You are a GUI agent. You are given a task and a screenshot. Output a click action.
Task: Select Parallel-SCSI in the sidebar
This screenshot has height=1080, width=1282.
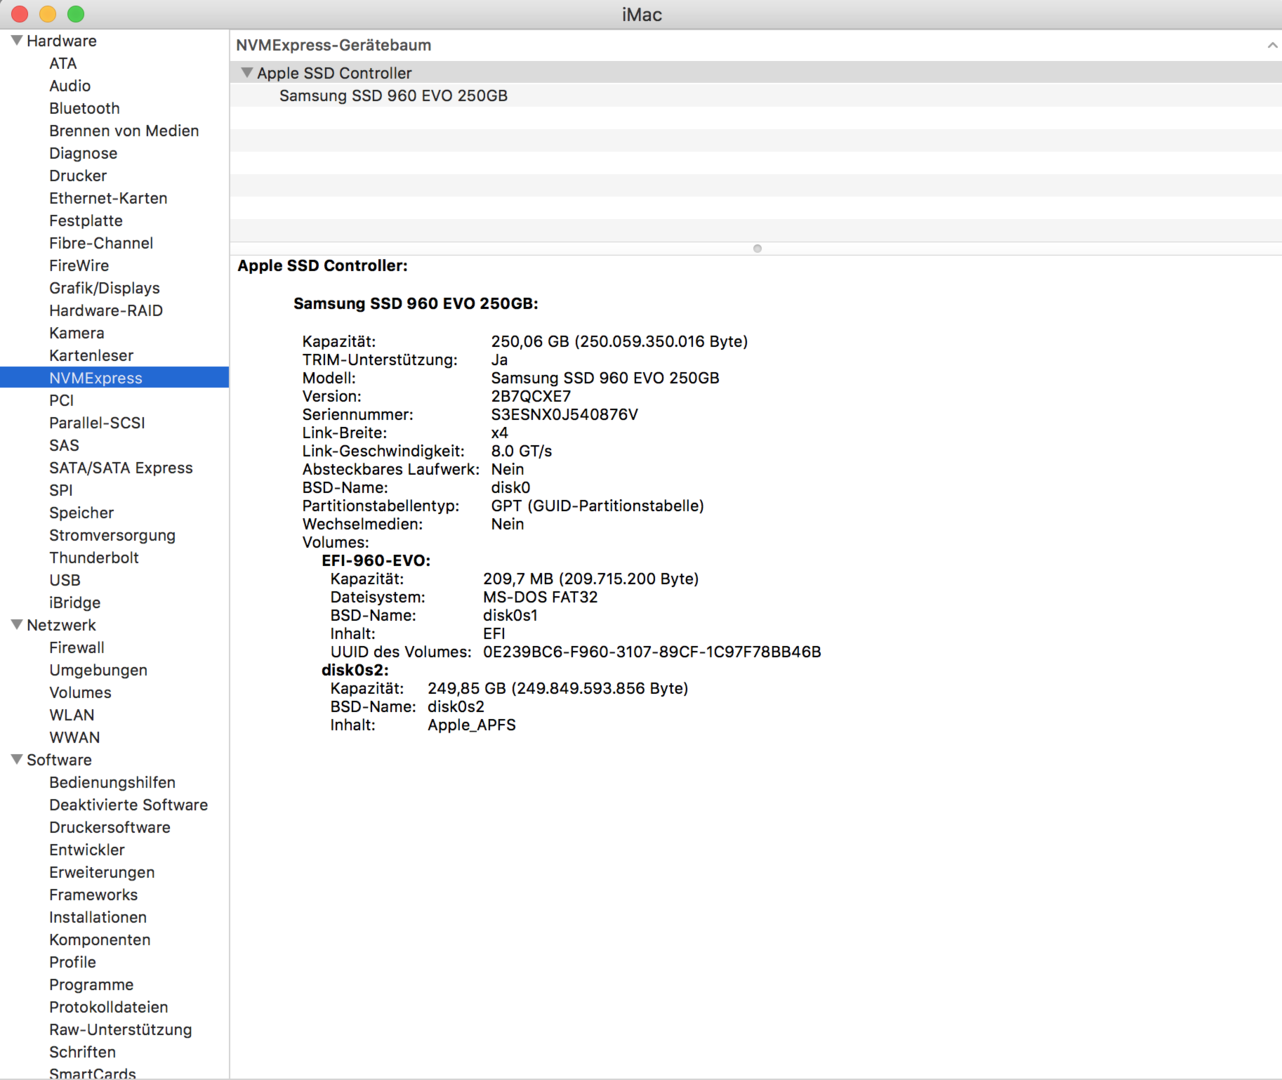[x=97, y=423]
